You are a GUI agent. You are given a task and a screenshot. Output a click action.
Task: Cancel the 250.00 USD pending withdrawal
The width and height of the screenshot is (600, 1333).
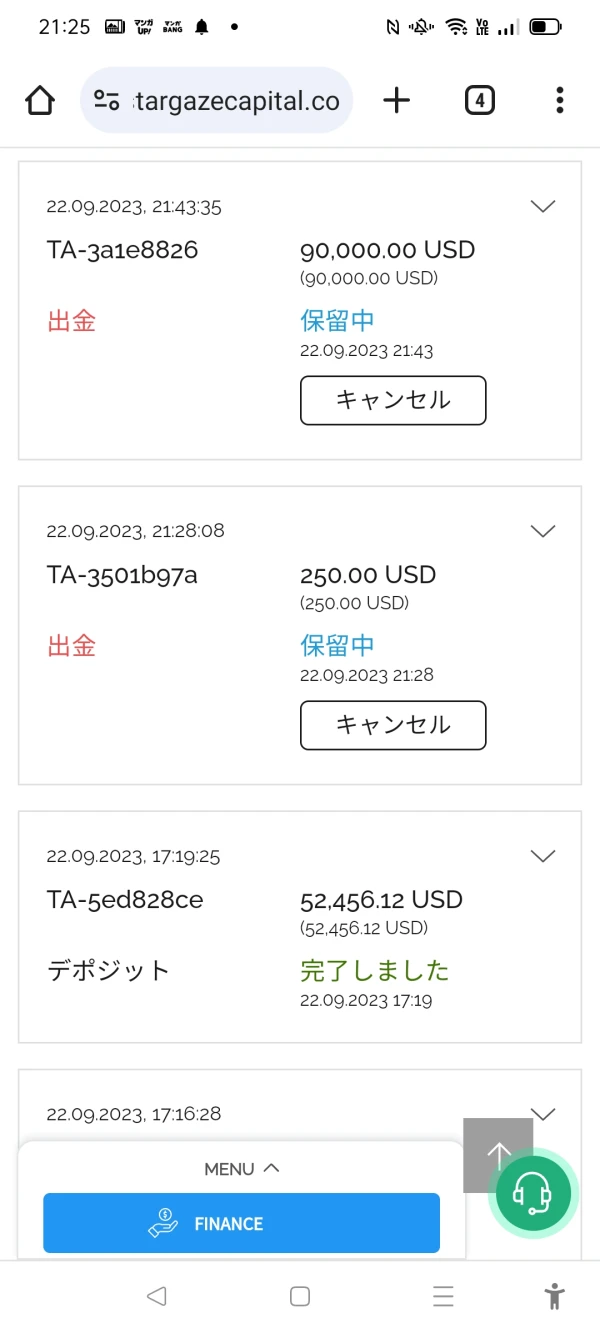tap(393, 725)
